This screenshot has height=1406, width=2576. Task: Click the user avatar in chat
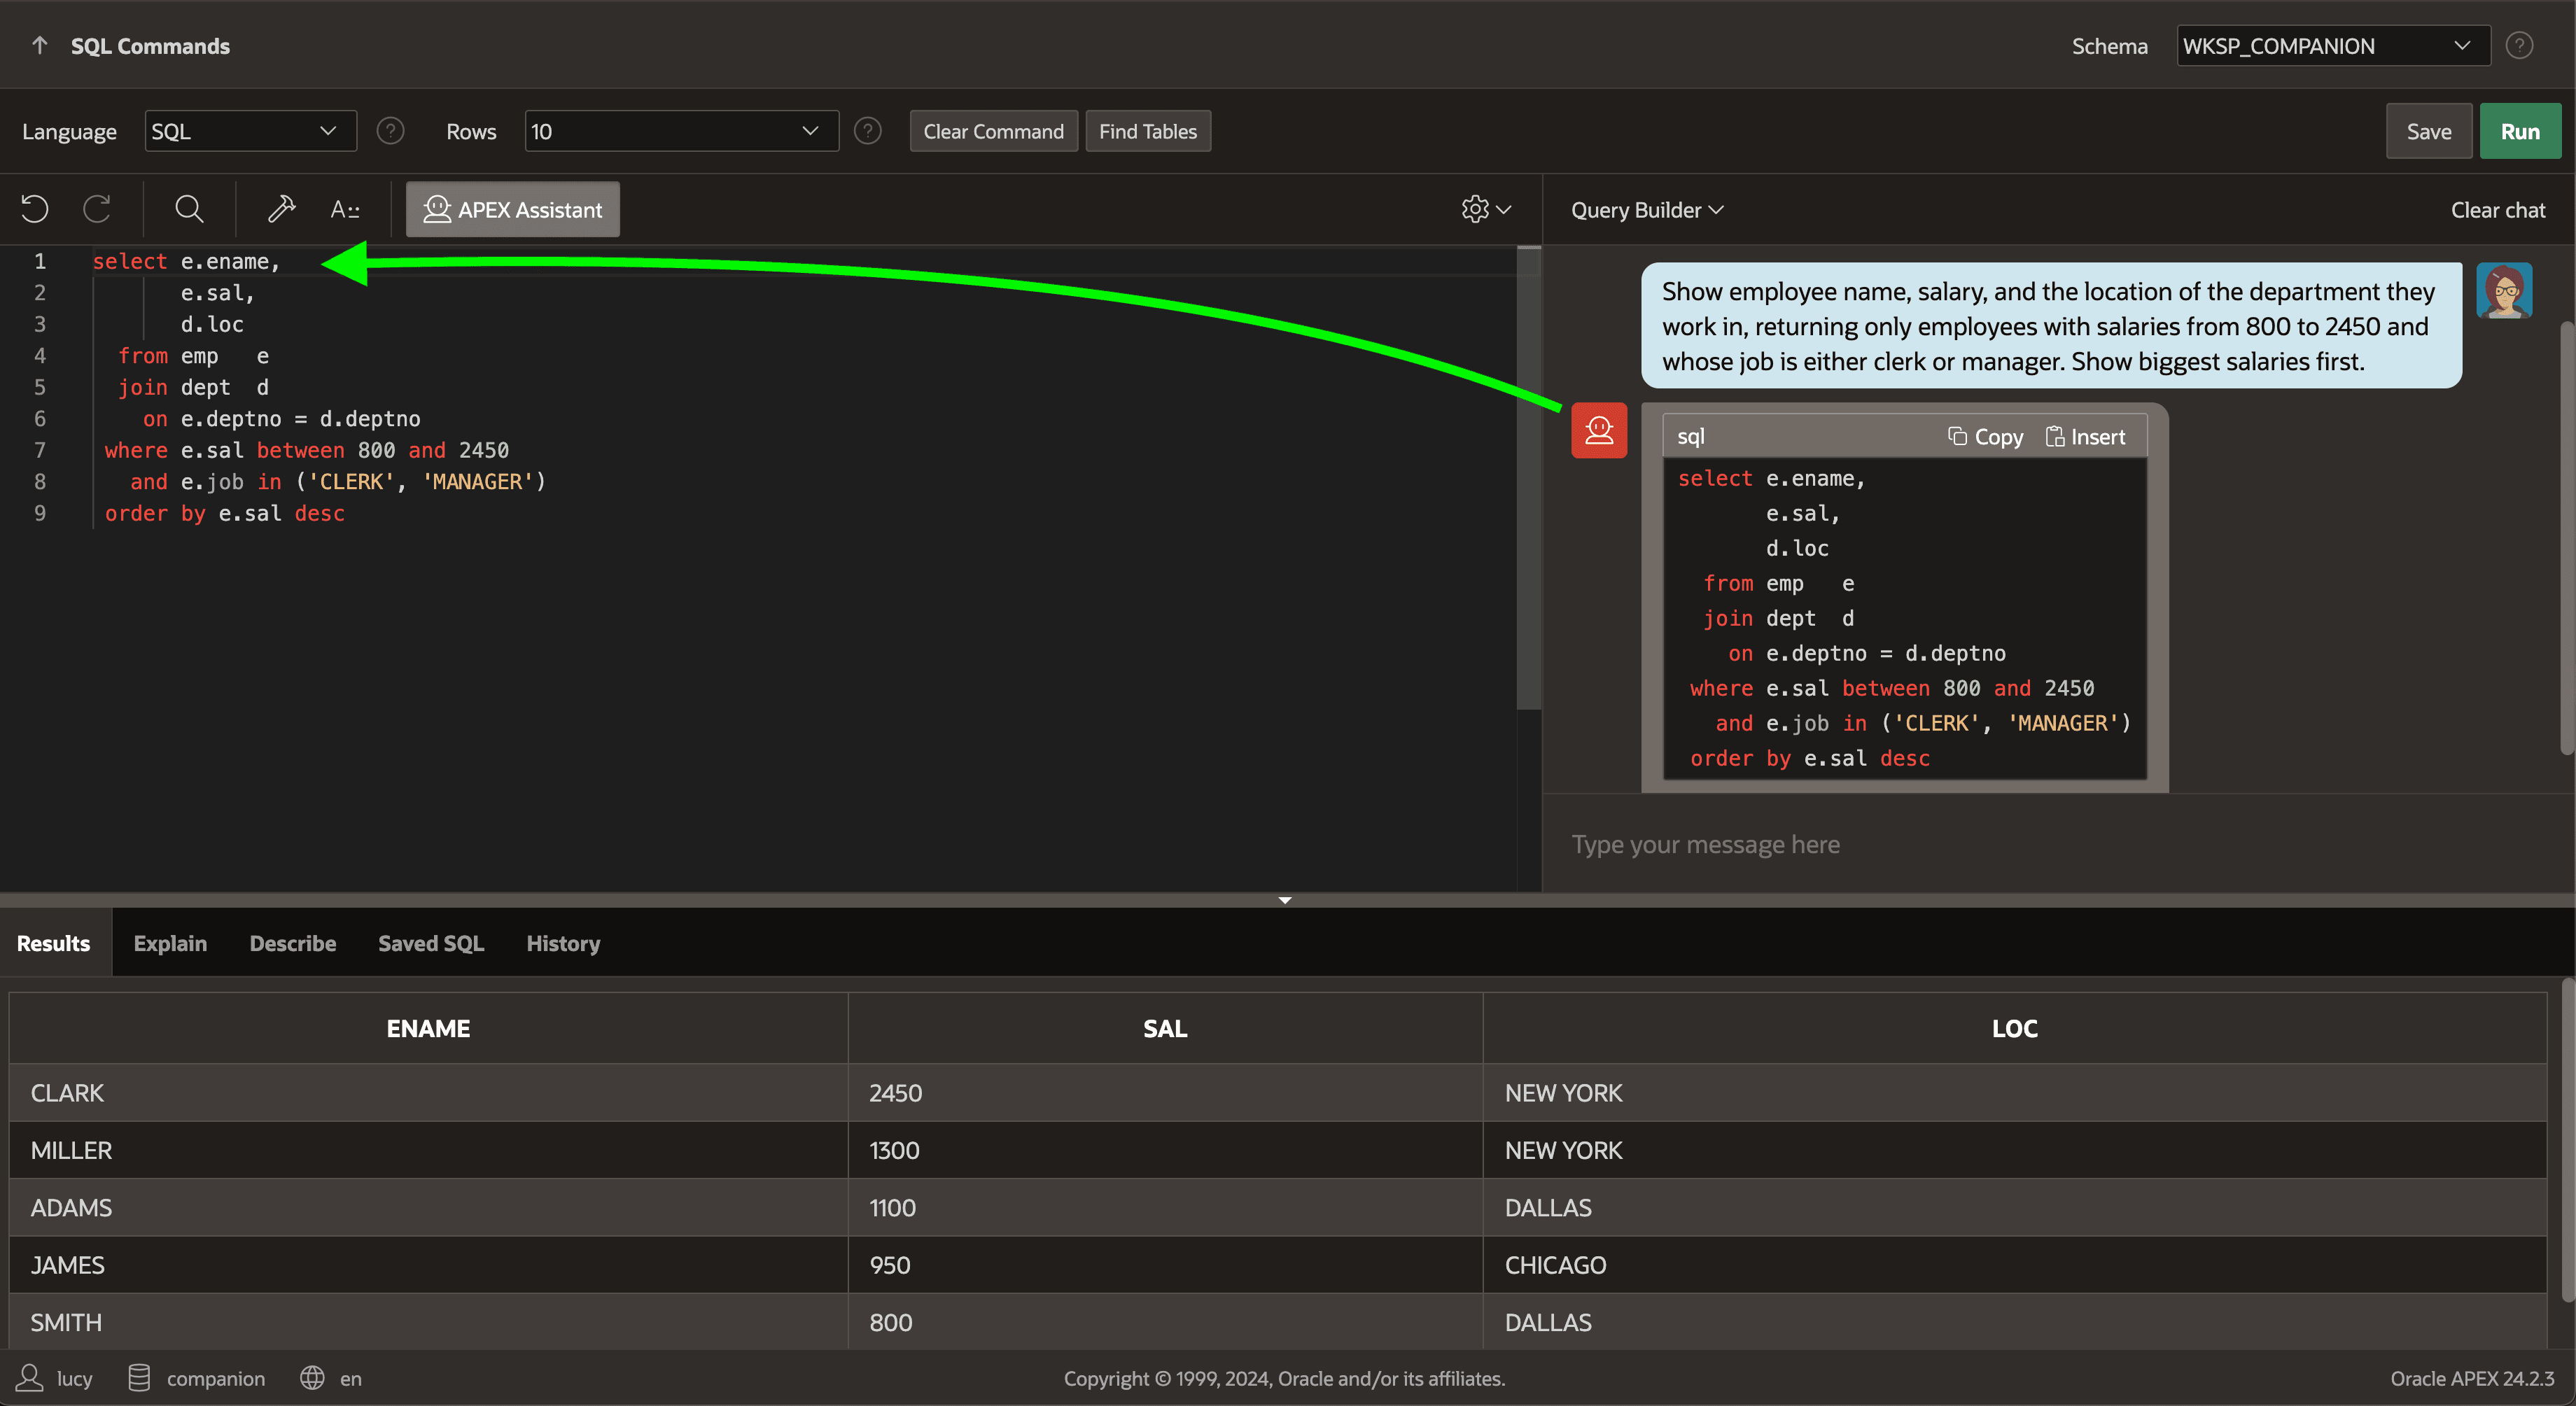coord(2504,291)
